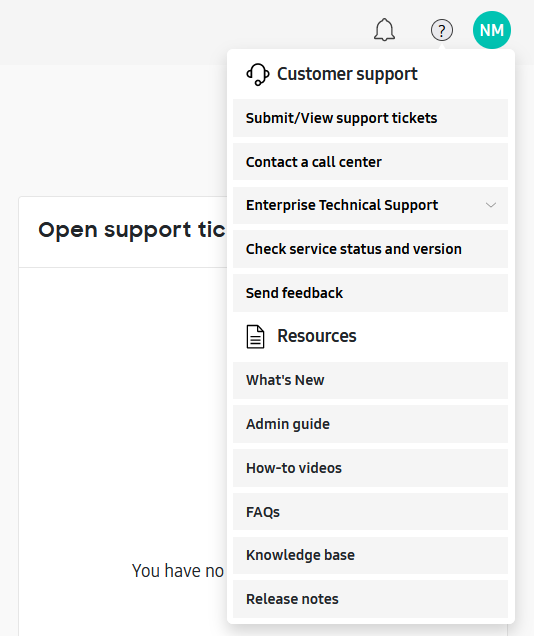The height and width of the screenshot is (636, 534).
Task: Click the Open support tickets card heading
Action: click(132, 230)
